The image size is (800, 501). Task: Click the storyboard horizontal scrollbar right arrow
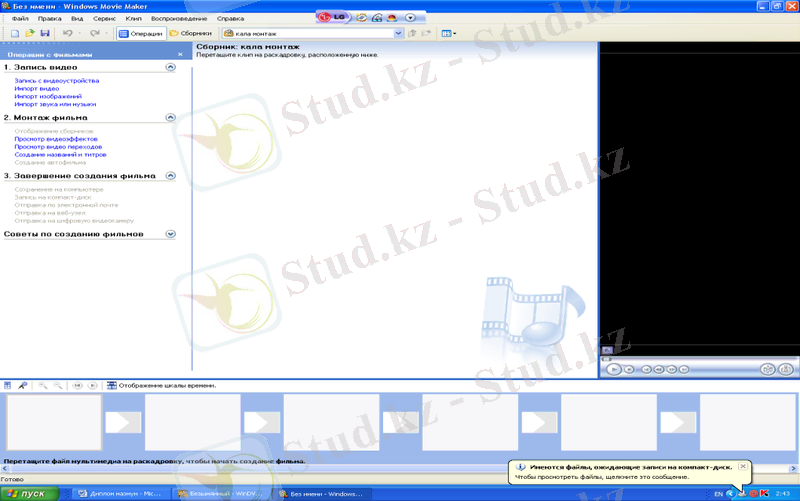[793, 468]
